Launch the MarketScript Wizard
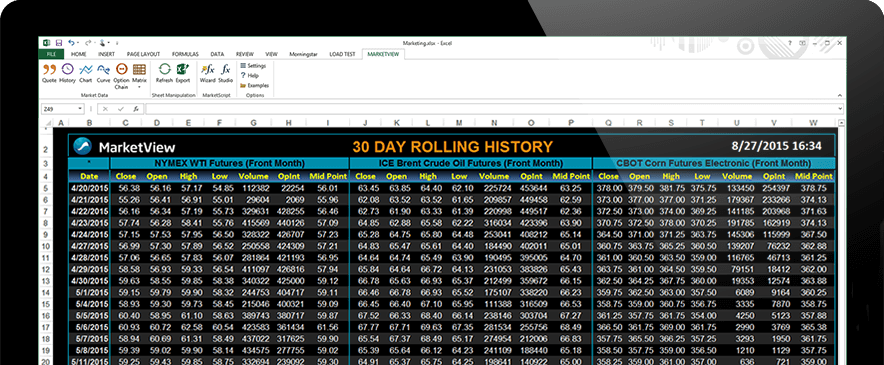This screenshot has height=365, width=884. coord(207,73)
